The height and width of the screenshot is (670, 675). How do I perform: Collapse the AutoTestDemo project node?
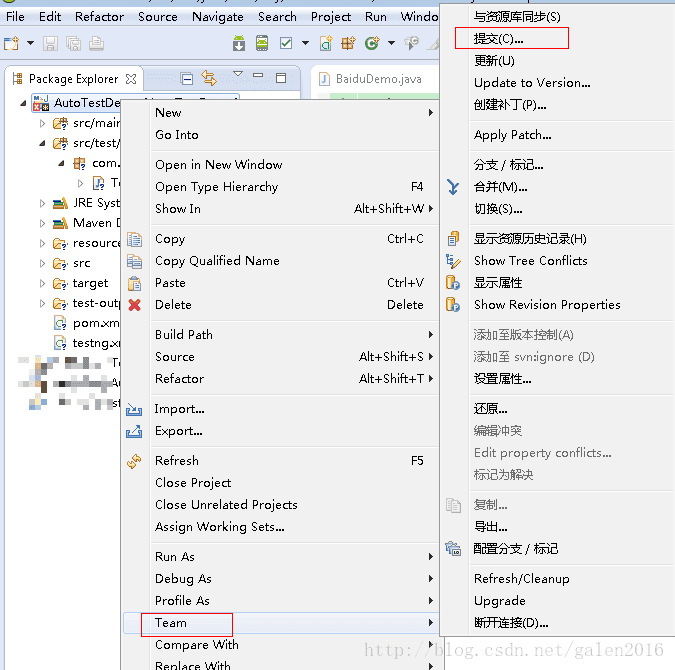23,103
